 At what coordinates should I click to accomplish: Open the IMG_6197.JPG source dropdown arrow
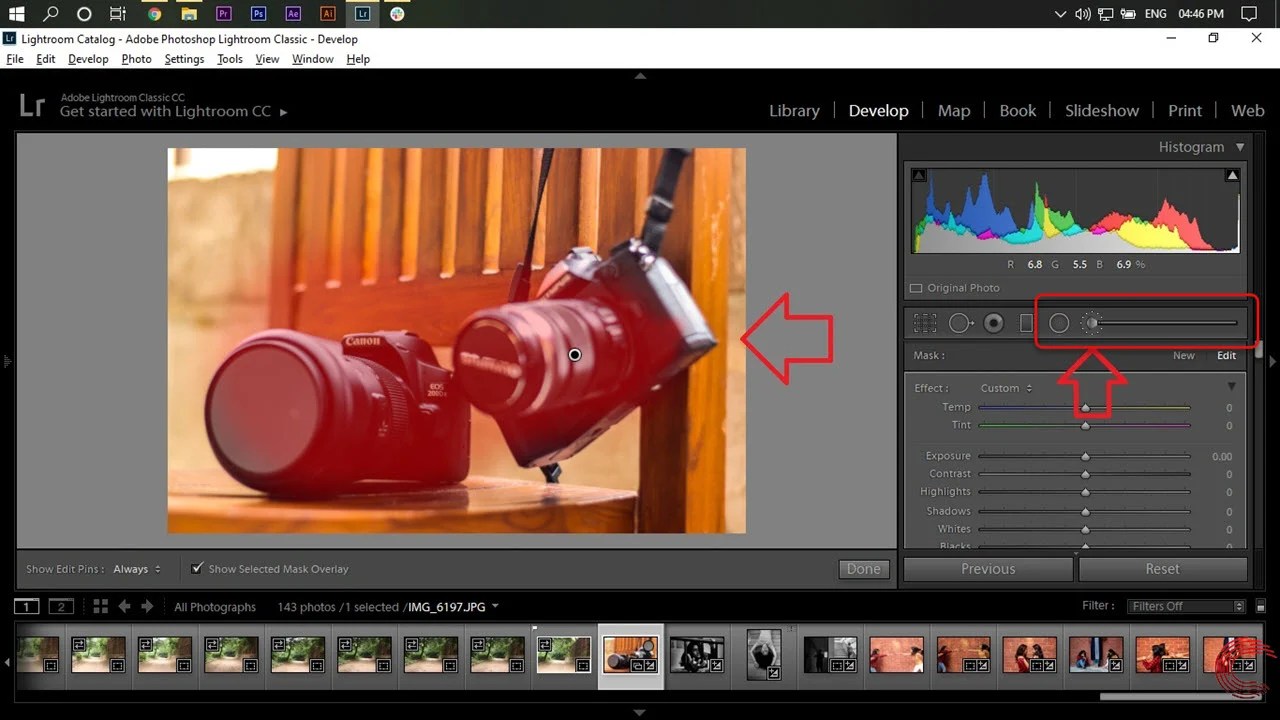pos(495,606)
